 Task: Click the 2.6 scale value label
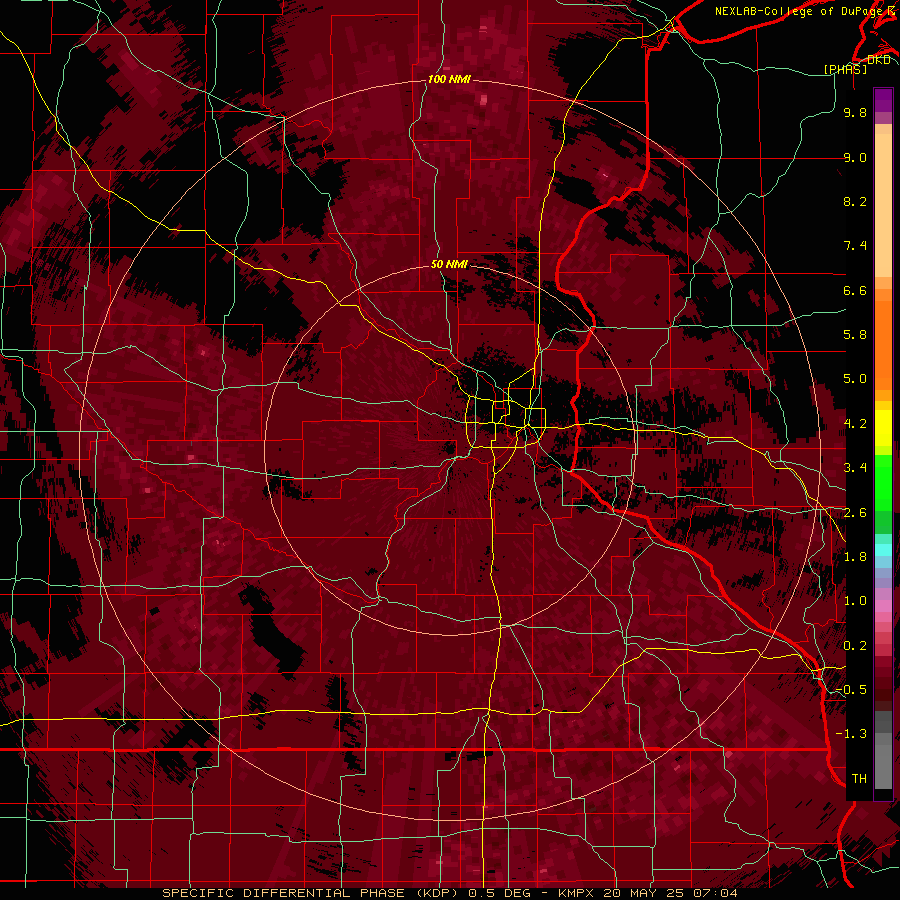pos(855,513)
